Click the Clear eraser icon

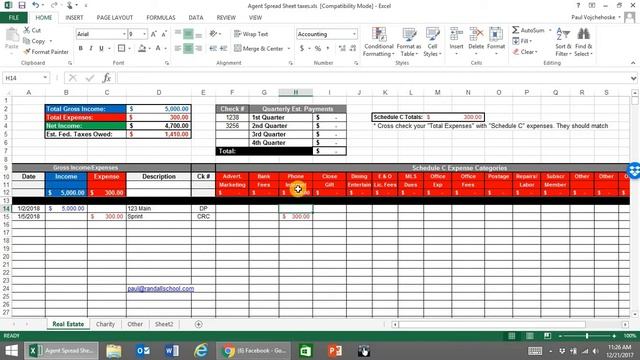(x=516, y=52)
